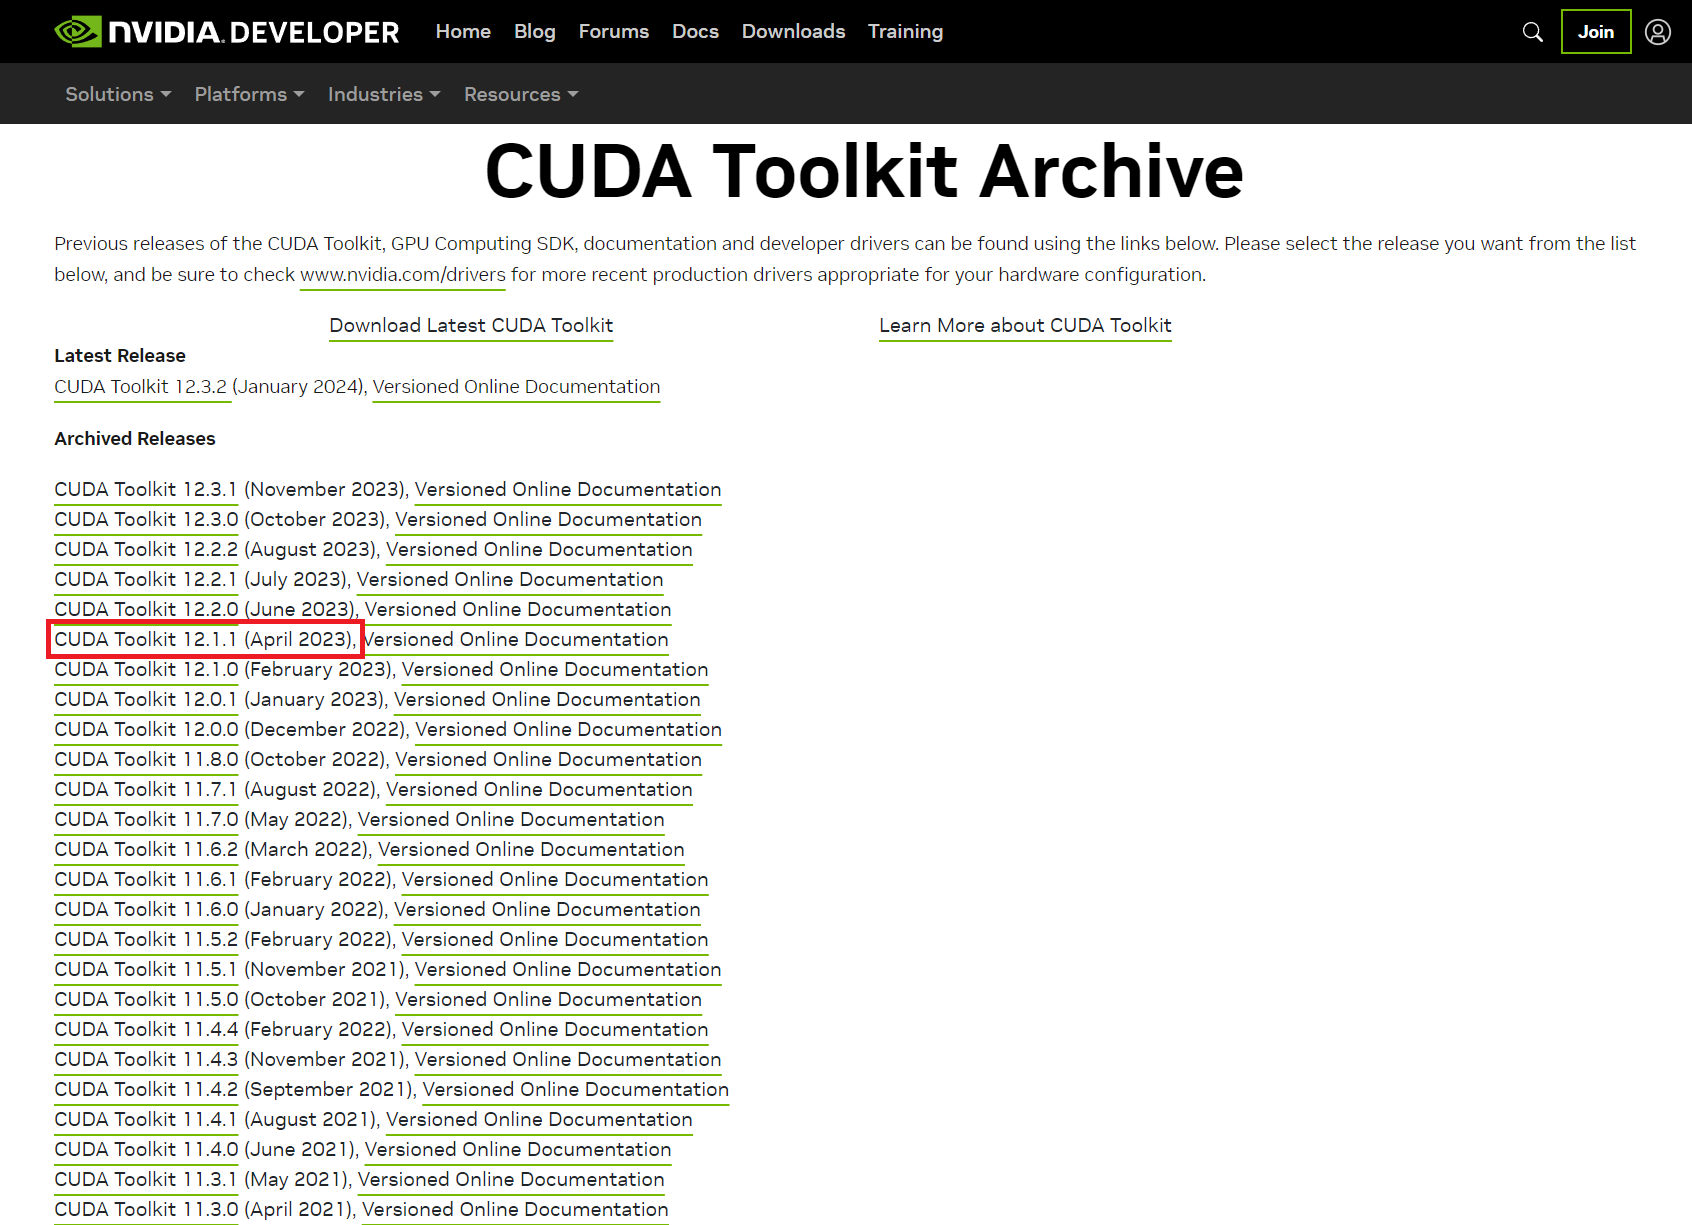Viewport: 1692px width, 1225px height.
Task: Open CUDA Toolkit 11.8.0 link
Action: 146,760
